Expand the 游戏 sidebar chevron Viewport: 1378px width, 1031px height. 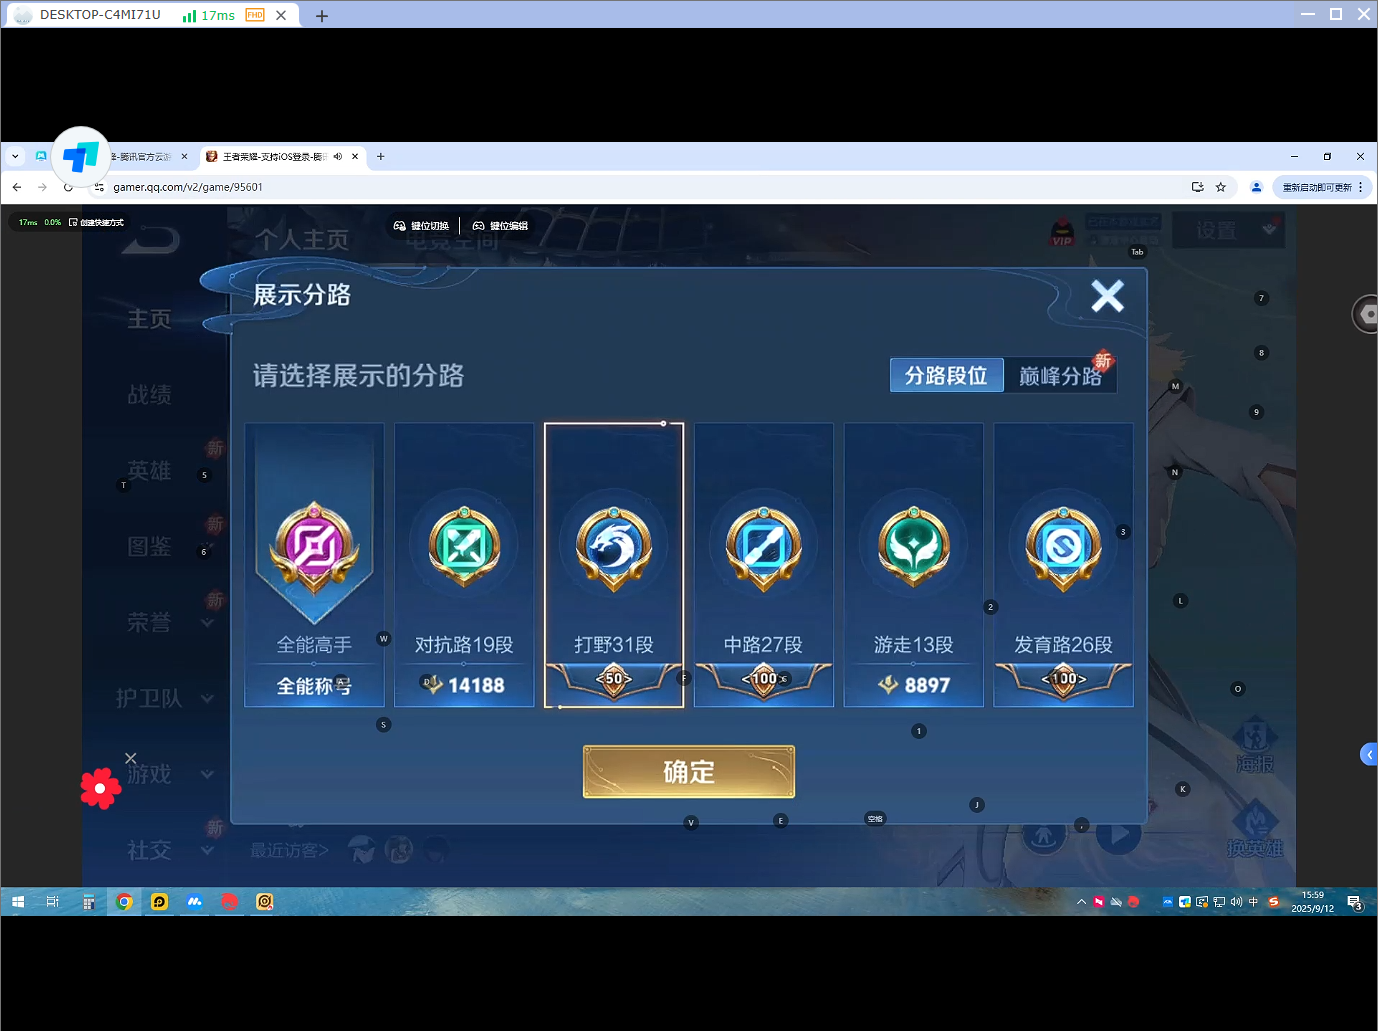[208, 774]
